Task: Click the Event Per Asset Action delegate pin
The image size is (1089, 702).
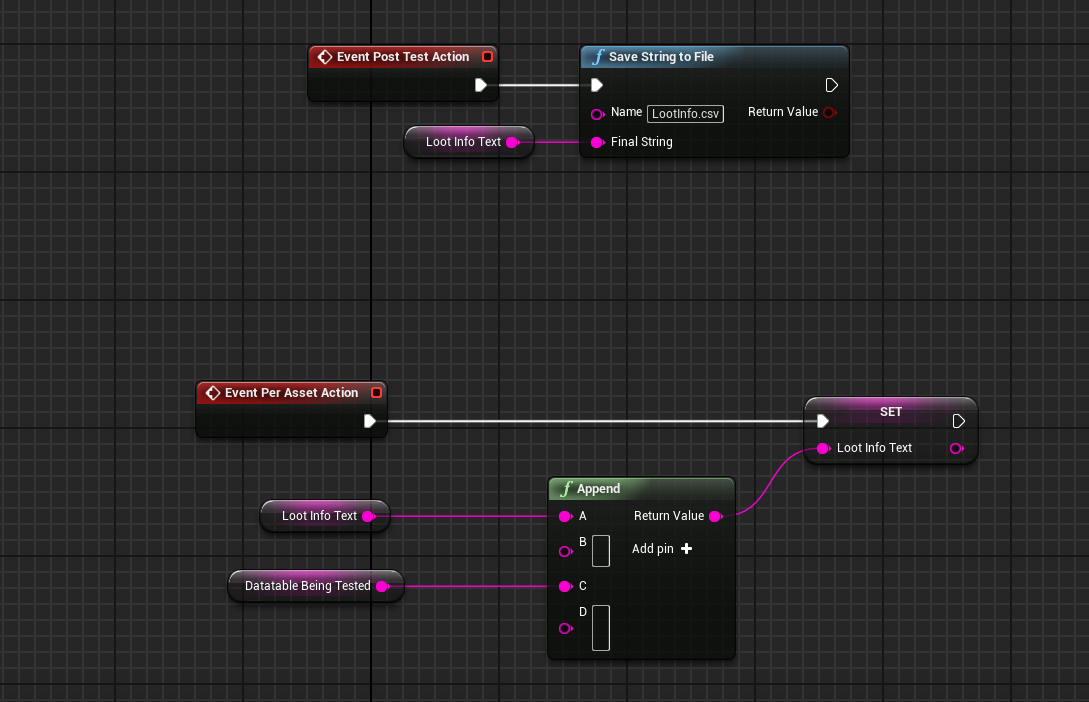Action: (376, 393)
